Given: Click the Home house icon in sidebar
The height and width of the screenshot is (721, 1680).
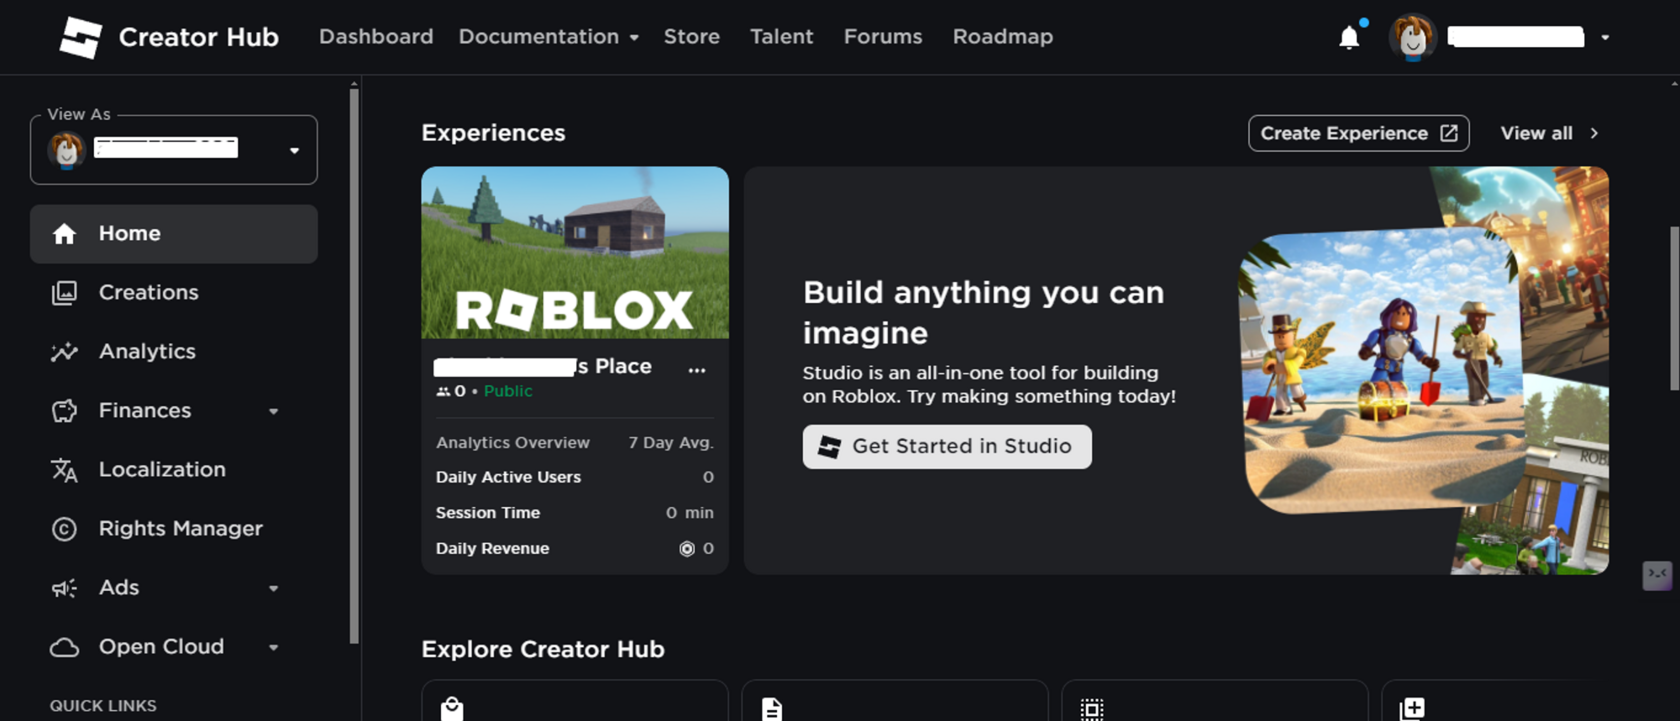Looking at the screenshot, I should point(64,234).
